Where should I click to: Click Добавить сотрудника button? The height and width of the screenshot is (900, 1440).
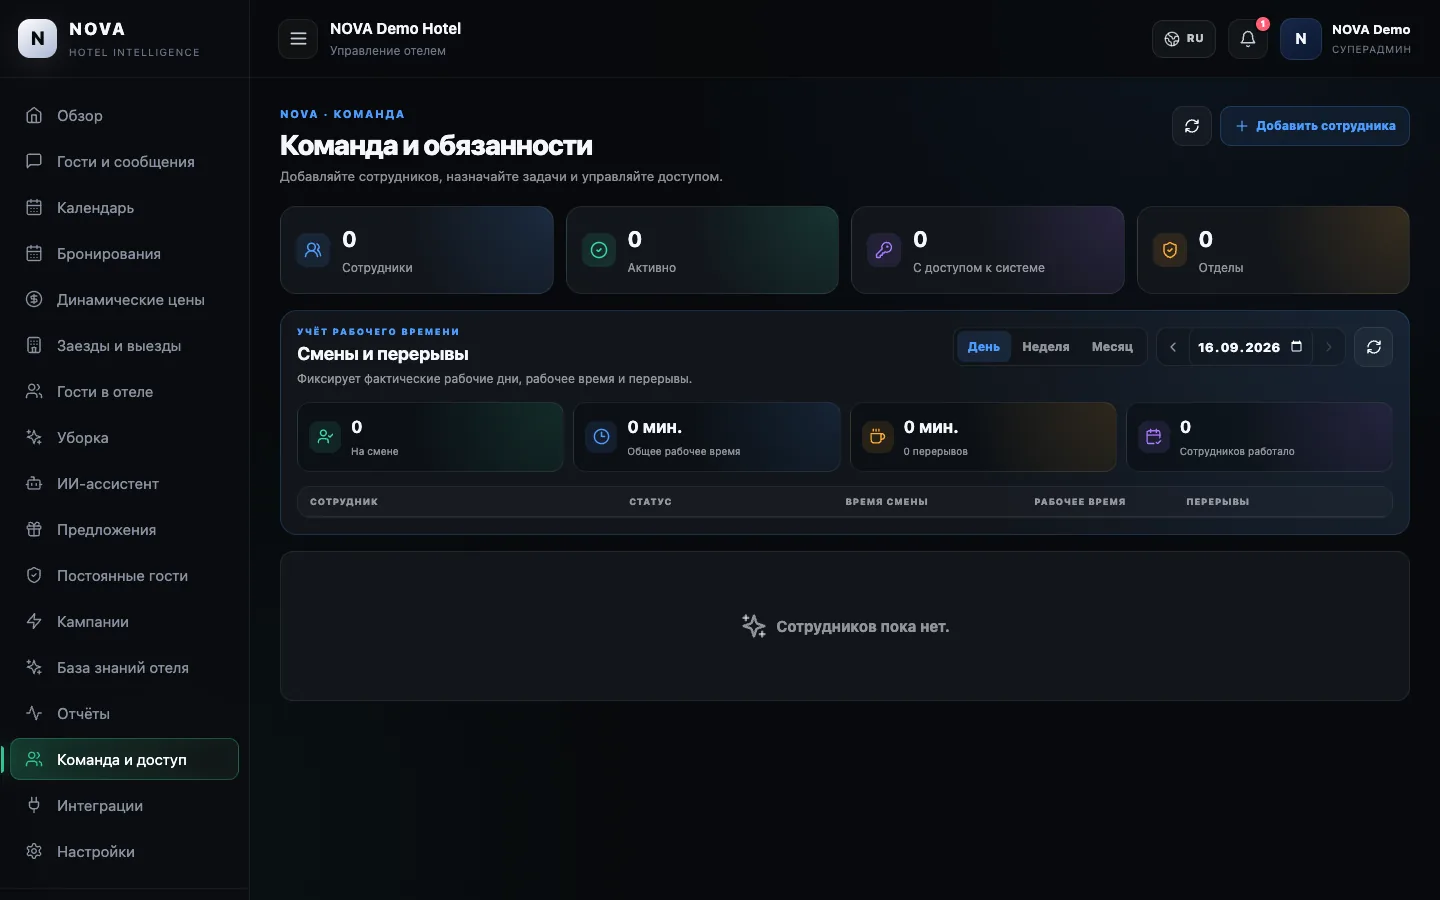(x=1315, y=126)
